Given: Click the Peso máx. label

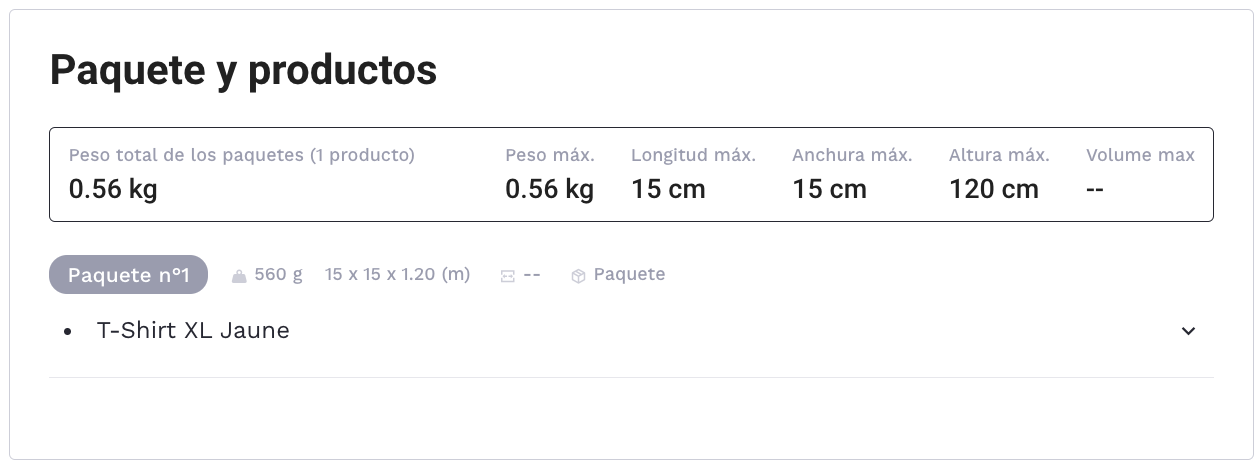Looking at the screenshot, I should pyautogui.click(x=549, y=155).
